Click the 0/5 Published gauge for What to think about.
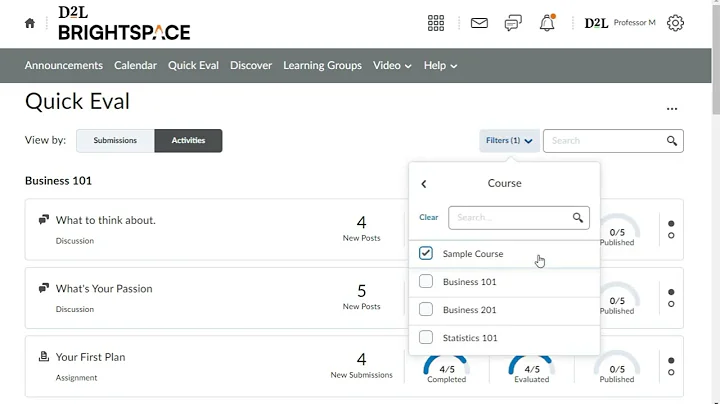The height and width of the screenshot is (404, 720). pyautogui.click(x=617, y=230)
